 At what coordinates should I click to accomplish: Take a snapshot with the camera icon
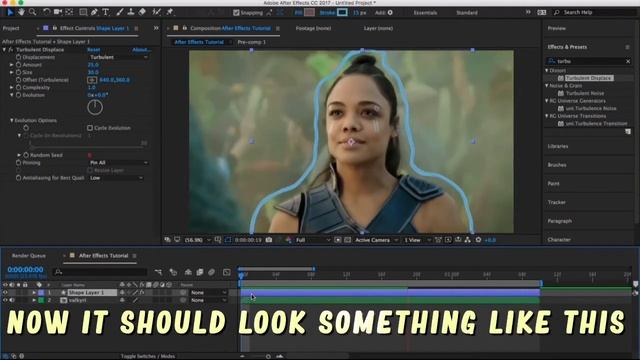269,240
